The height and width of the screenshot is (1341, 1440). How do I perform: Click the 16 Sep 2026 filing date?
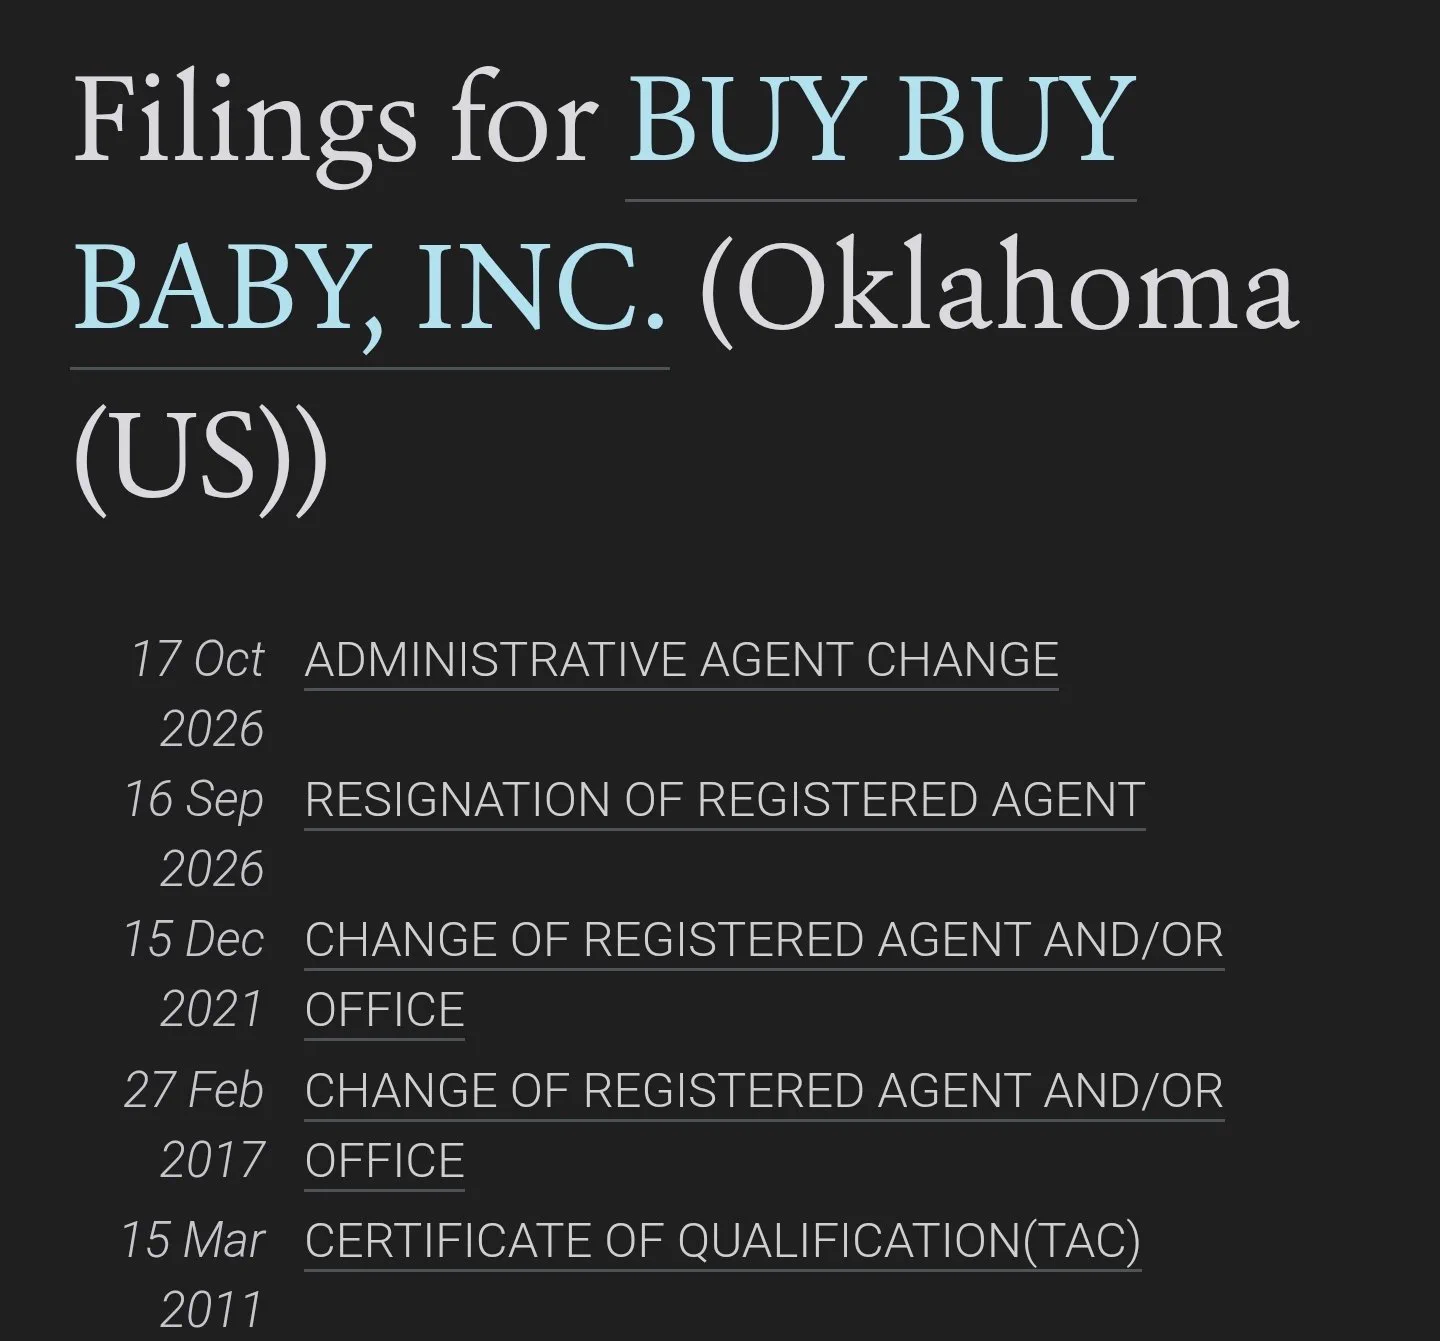coord(194,834)
